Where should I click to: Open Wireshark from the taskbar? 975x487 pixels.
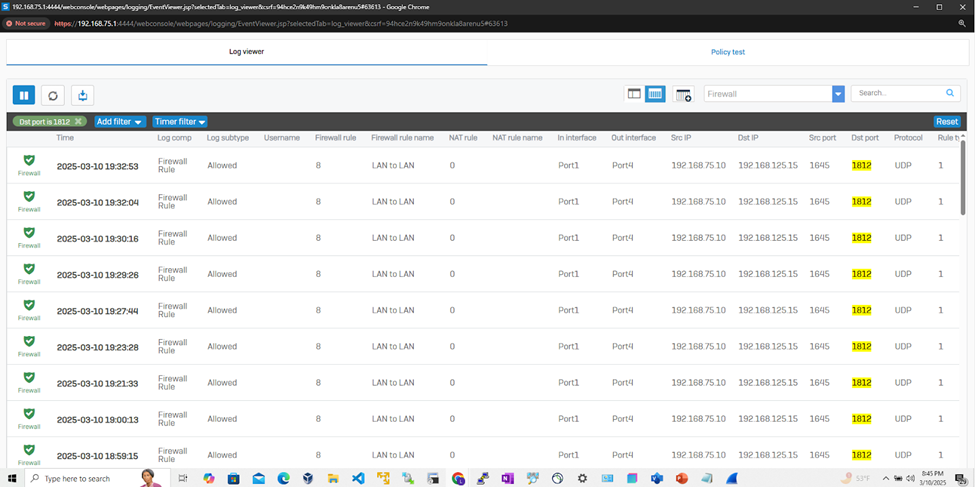(732, 478)
